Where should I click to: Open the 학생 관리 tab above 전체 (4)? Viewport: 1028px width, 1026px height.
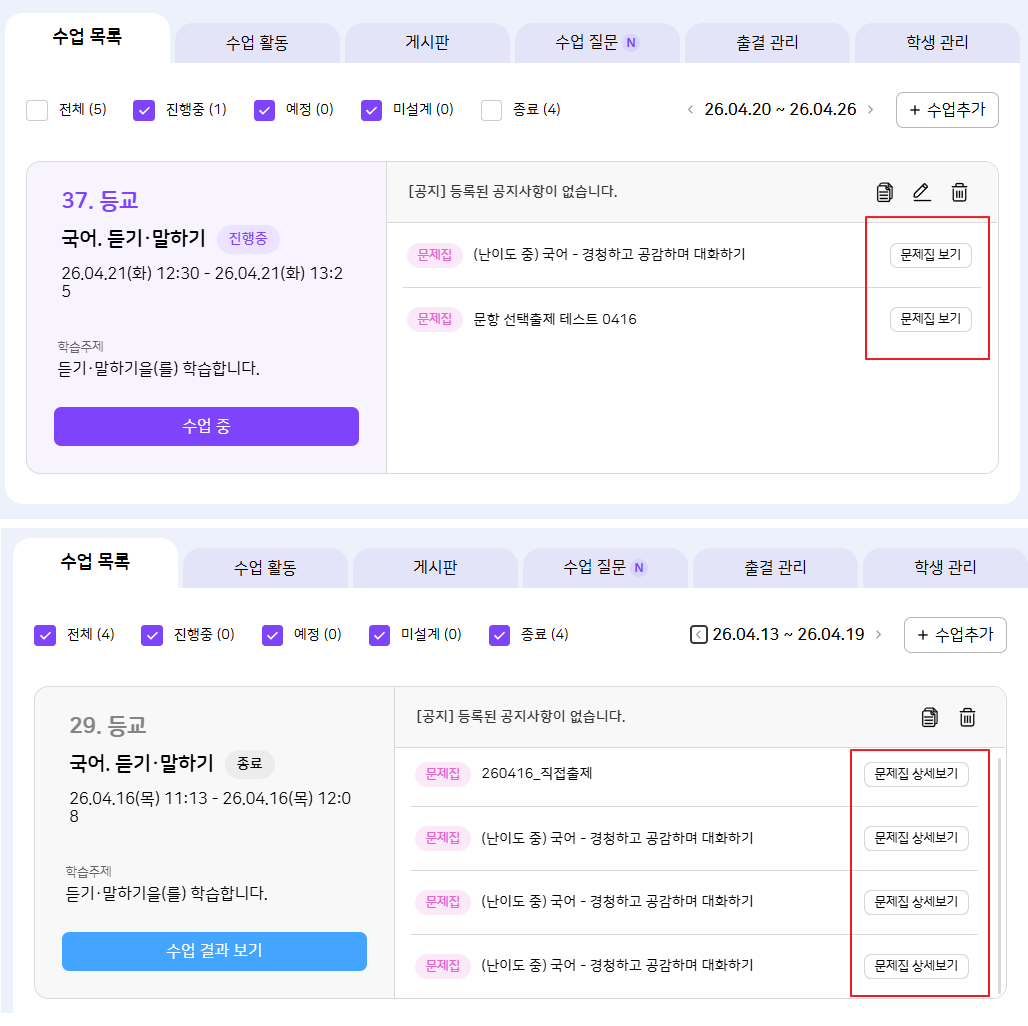945,567
